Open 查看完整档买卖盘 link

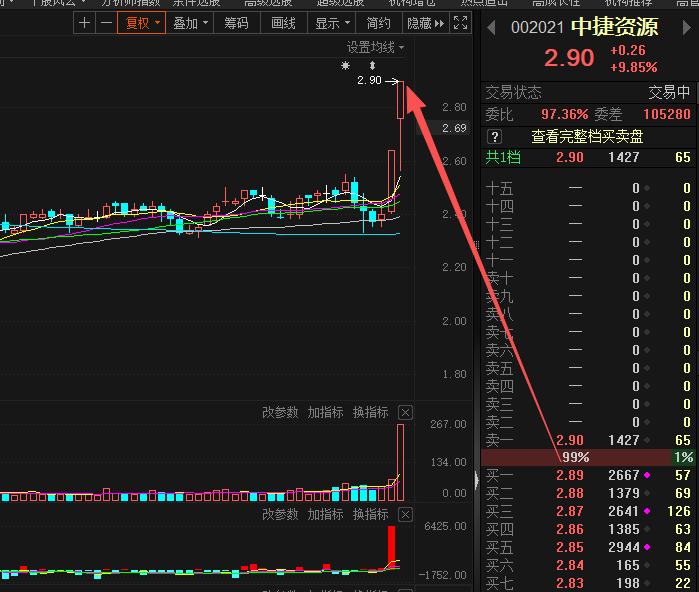587,136
